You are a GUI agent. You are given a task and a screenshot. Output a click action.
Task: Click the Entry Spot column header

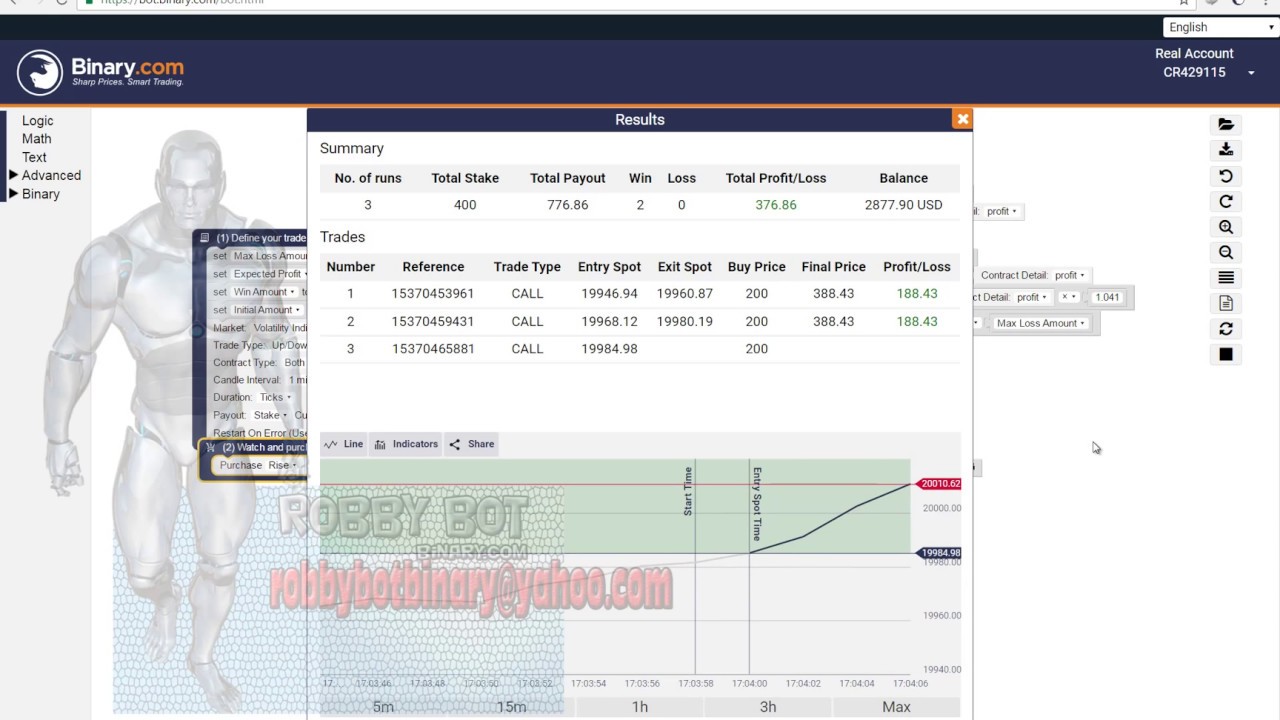click(x=609, y=267)
